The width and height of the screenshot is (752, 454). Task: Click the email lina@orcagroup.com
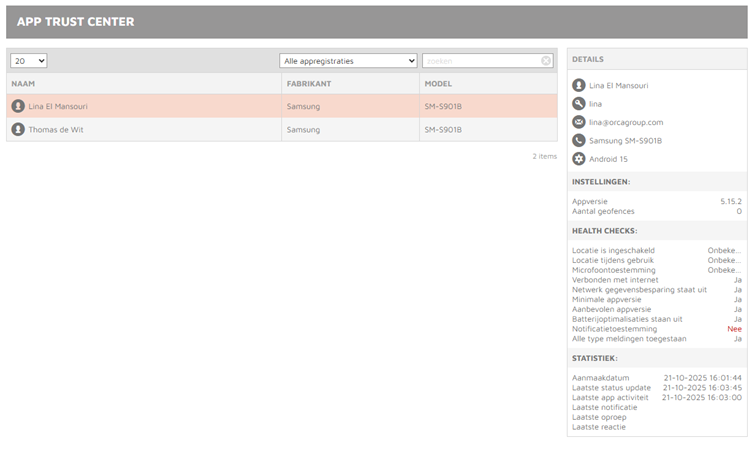click(626, 122)
